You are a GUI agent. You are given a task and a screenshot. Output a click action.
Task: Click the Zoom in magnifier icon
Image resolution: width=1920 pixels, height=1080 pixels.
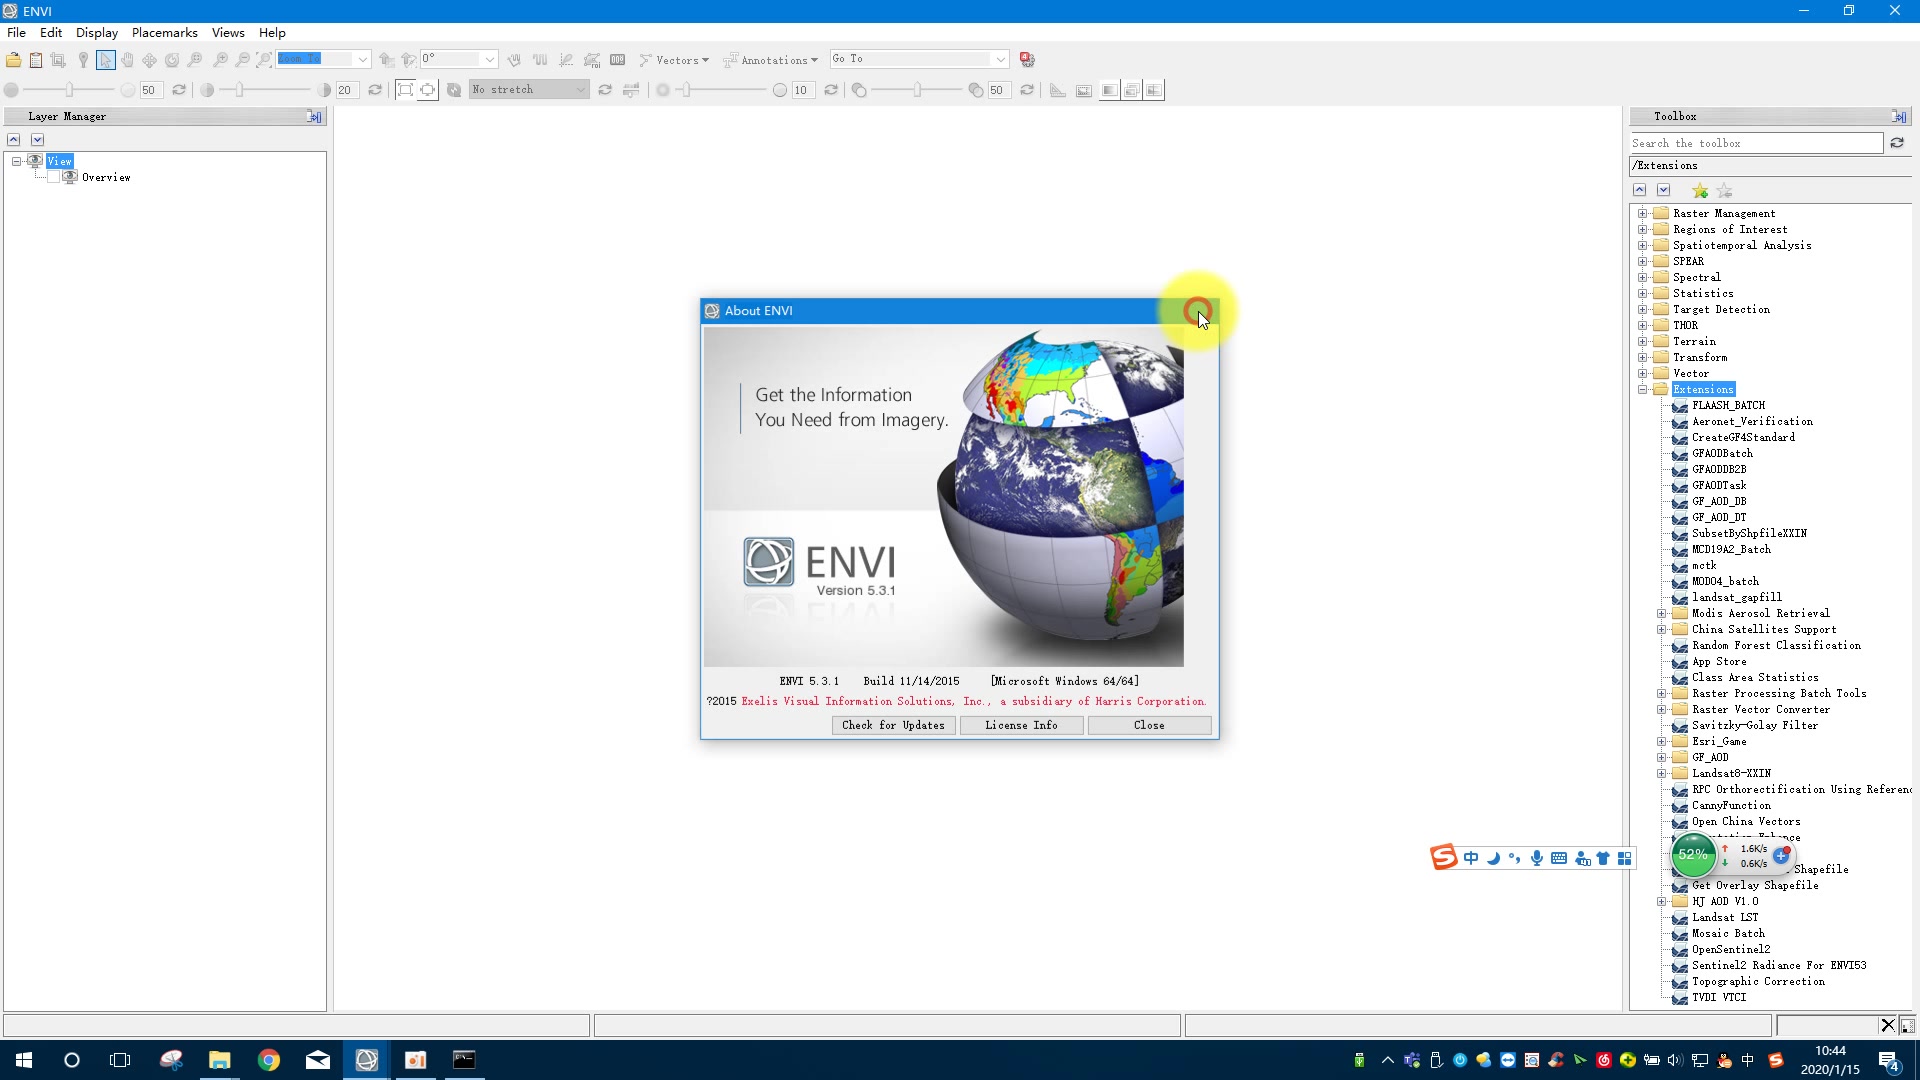coord(220,60)
